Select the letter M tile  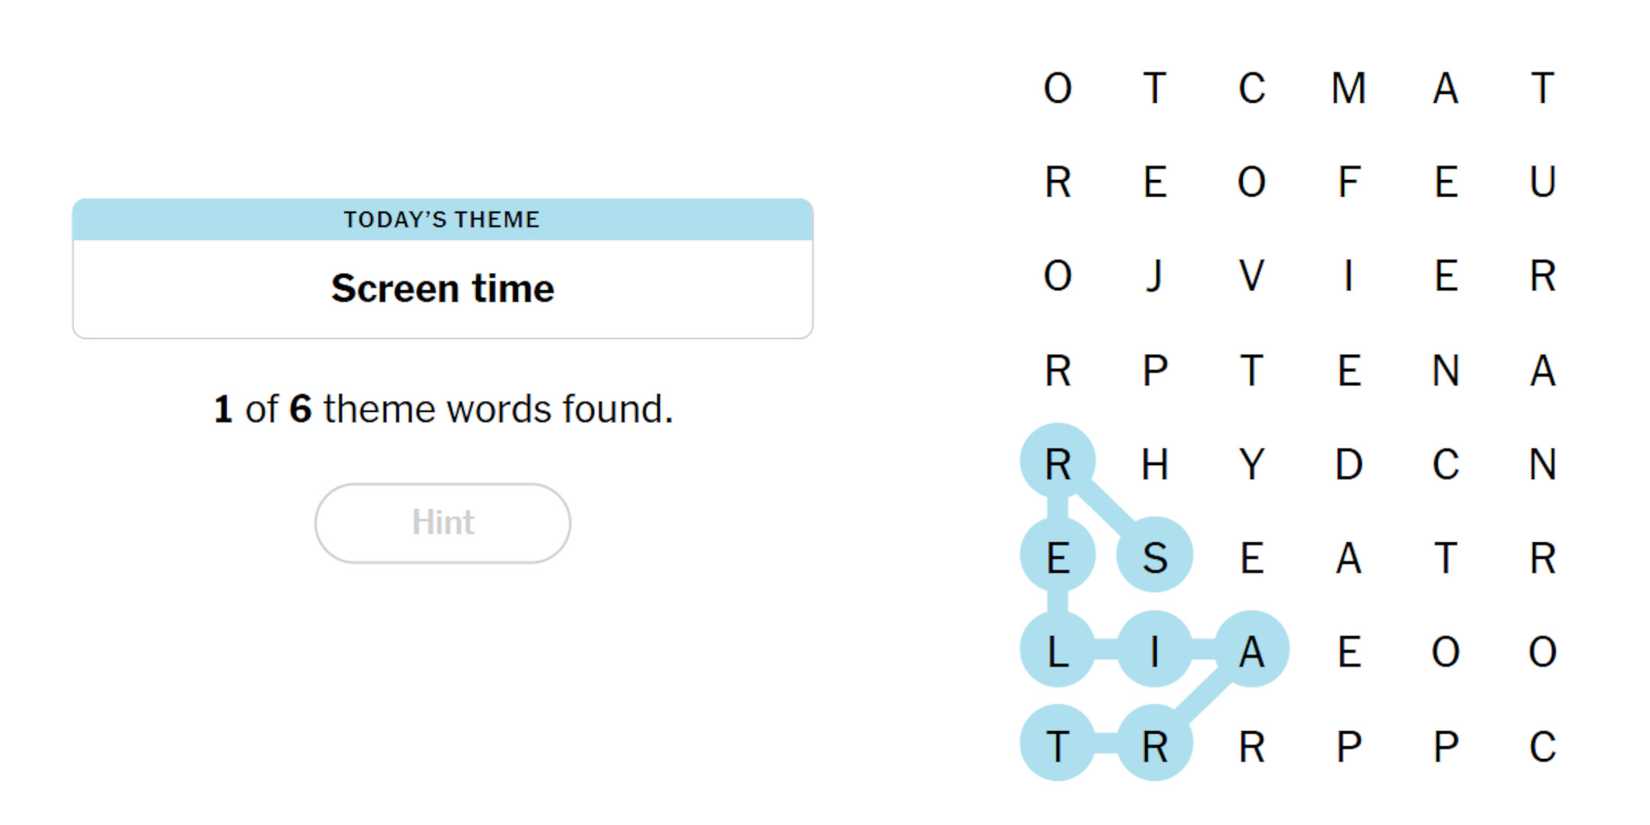(x=1348, y=89)
